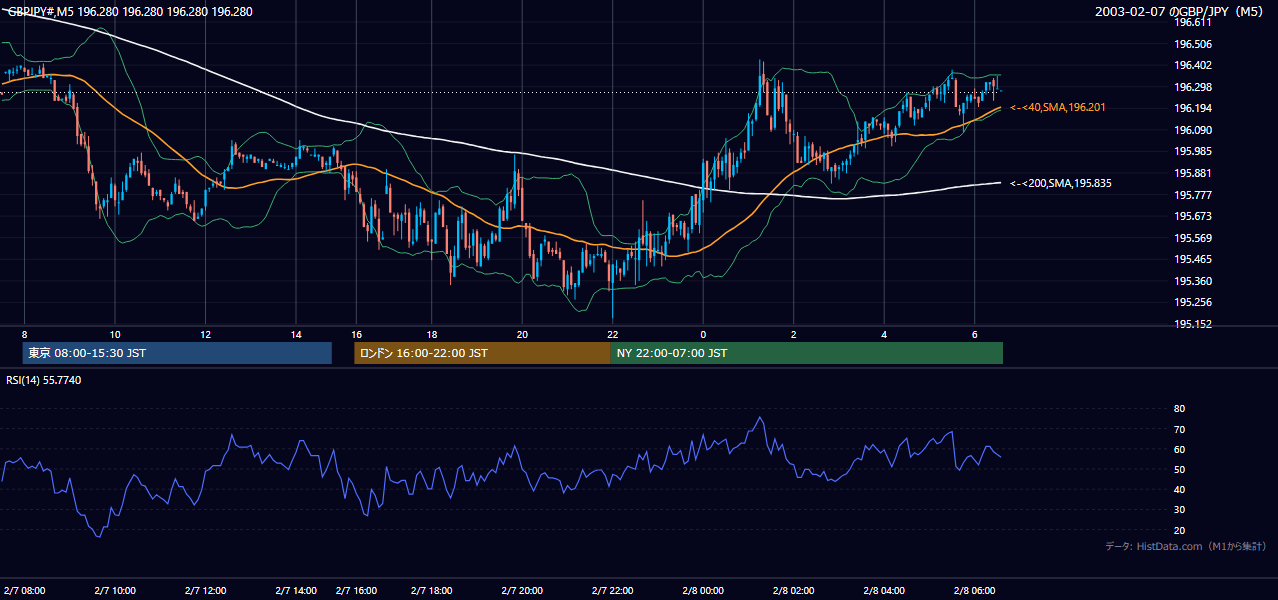Image resolution: width=1278 pixels, height=600 pixels.
Task: Click the 196.090 price axis label
Action: (1192, 130)
